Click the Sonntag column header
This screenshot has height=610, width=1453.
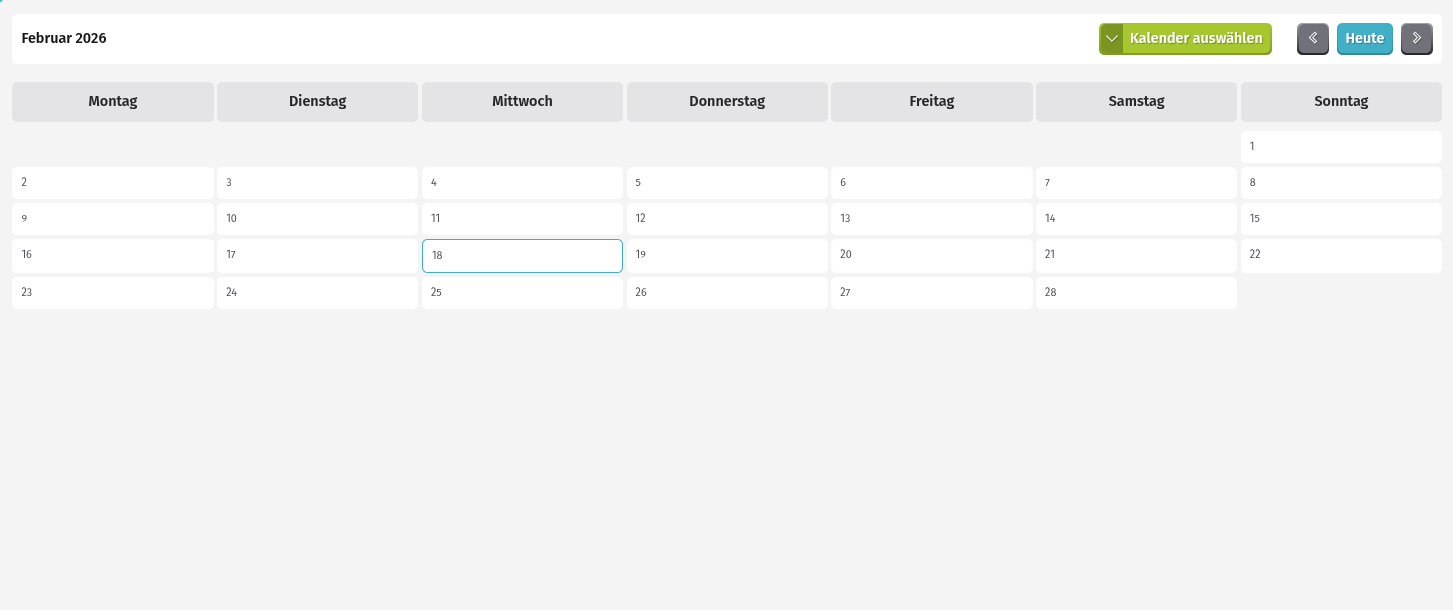coord(1340,102)
